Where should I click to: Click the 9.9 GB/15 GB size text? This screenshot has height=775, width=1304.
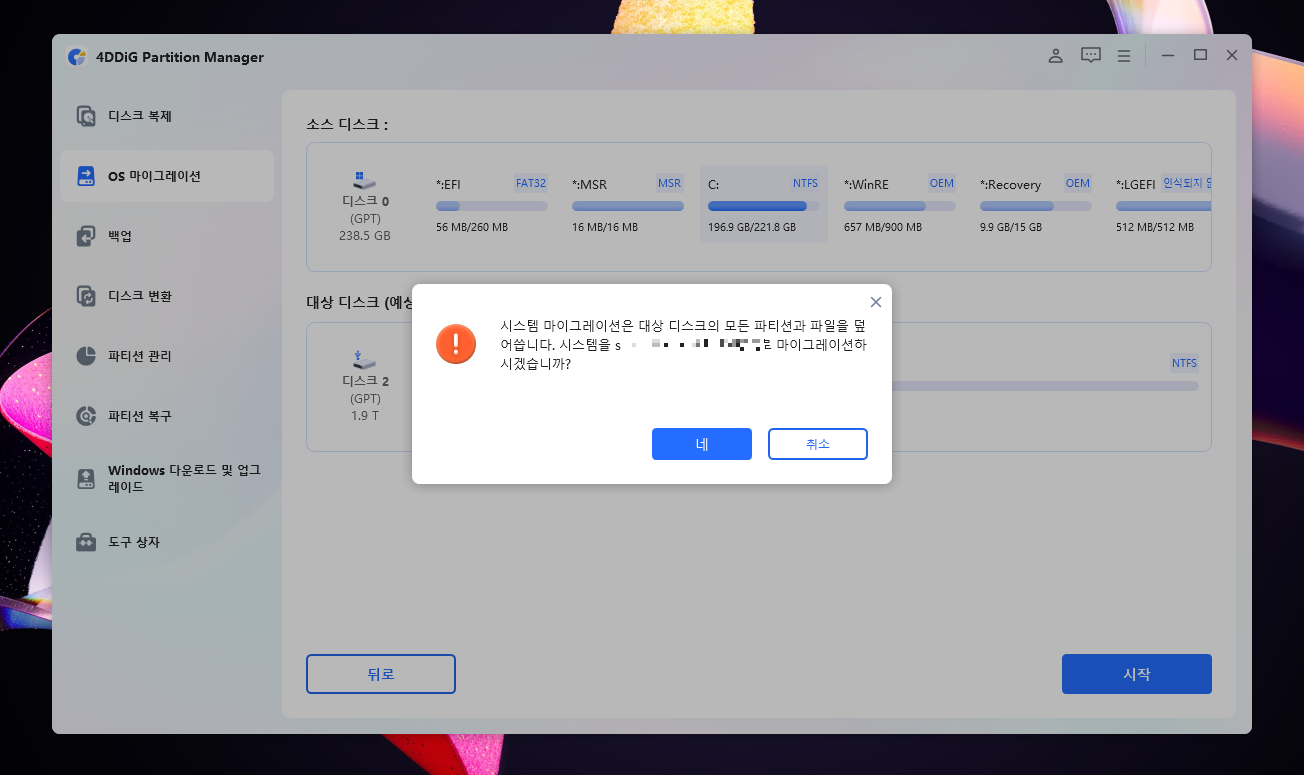[x=1011, y=227]
